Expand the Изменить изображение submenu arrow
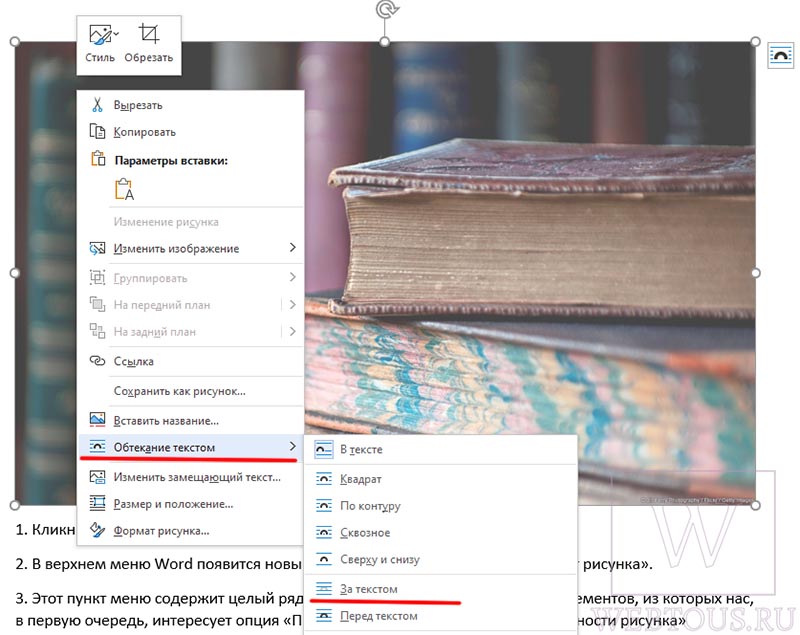The image size is (800, 635). point(292,247)
